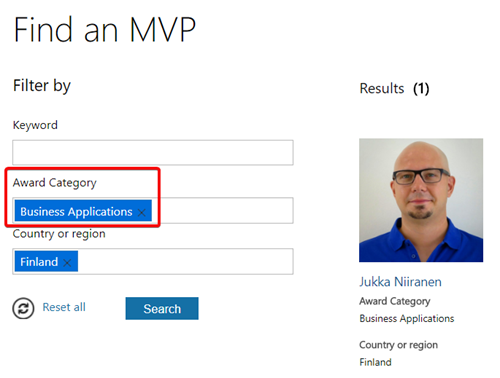Click Finland text under the result
This screenshot has height=378, width=500.
pyautogui.click(x=375, y=362)
